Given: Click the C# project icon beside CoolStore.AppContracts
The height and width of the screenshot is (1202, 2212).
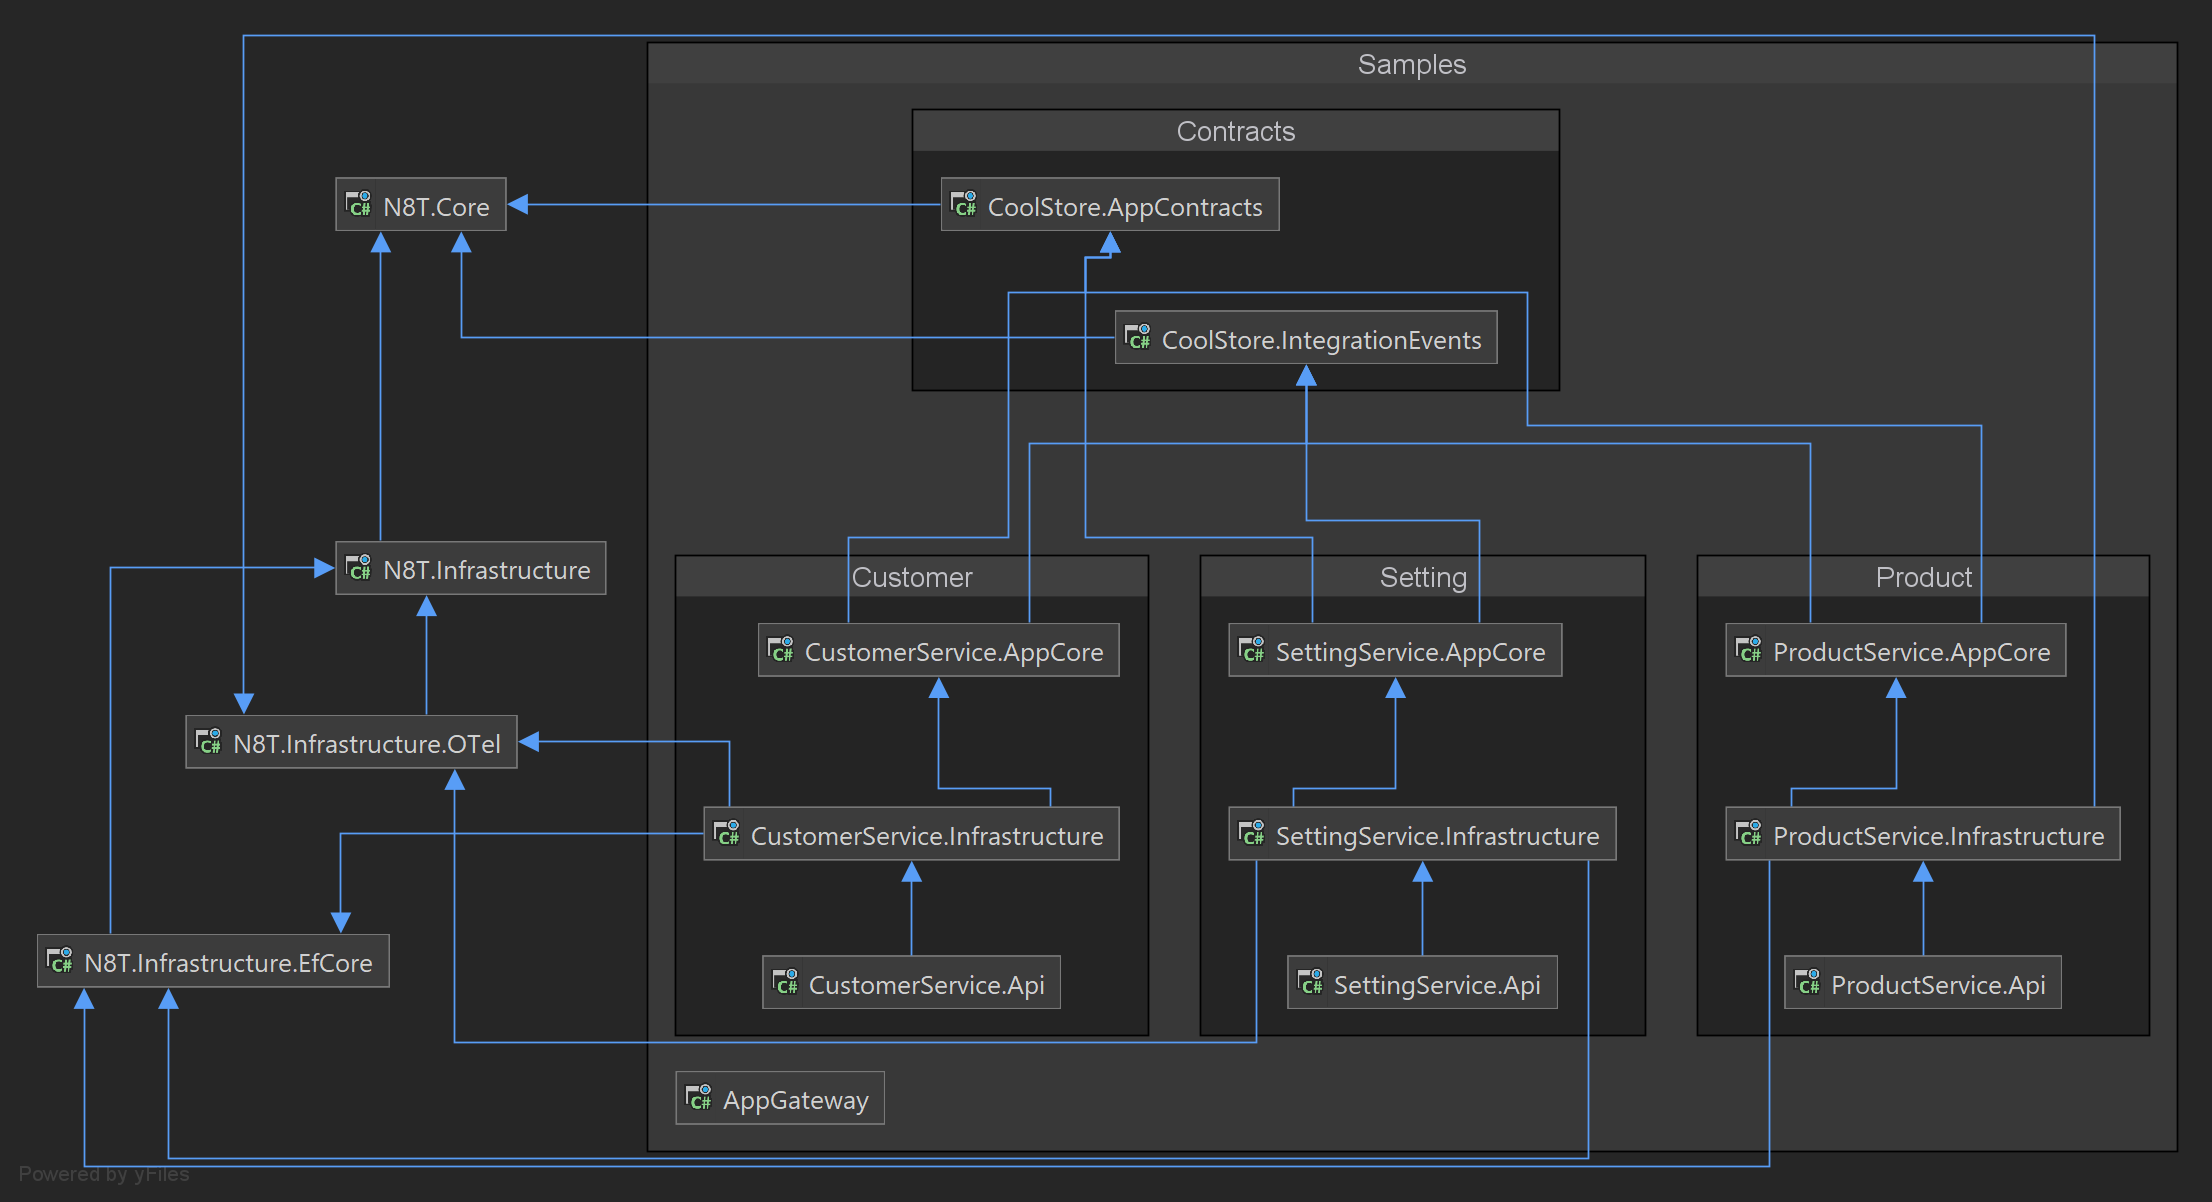Looking at the screenshot, I should [x=963, y=204].
